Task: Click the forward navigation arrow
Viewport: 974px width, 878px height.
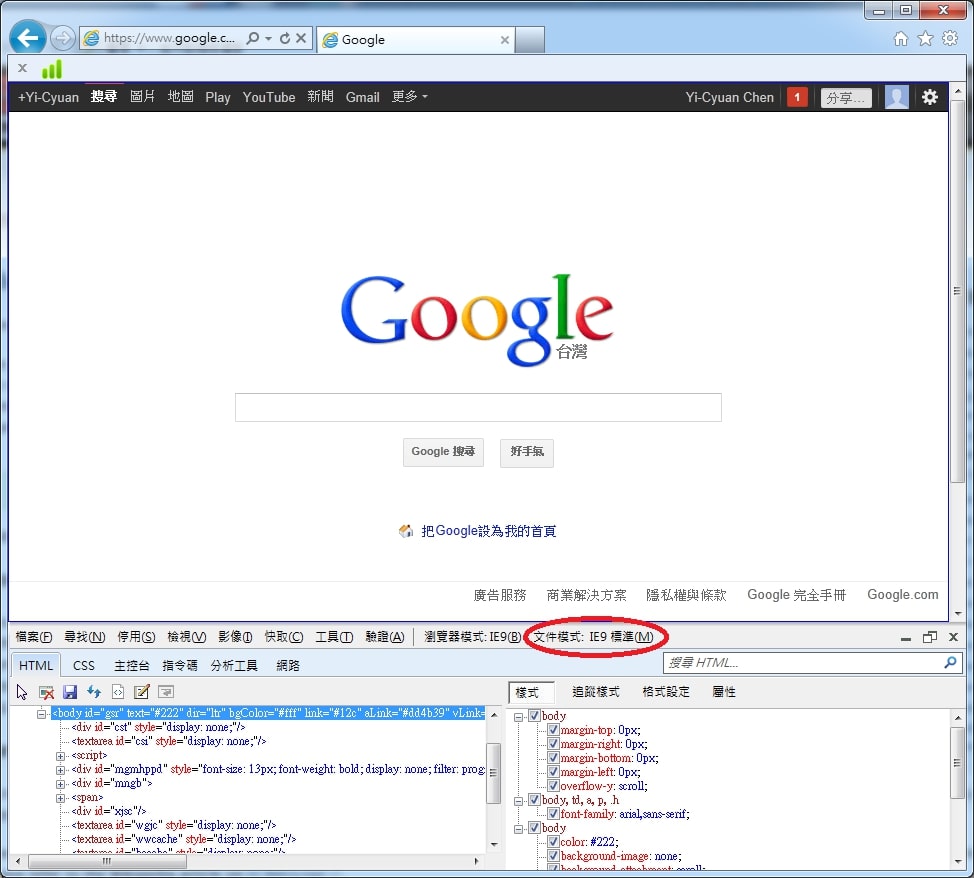Action: coord(61,39)
